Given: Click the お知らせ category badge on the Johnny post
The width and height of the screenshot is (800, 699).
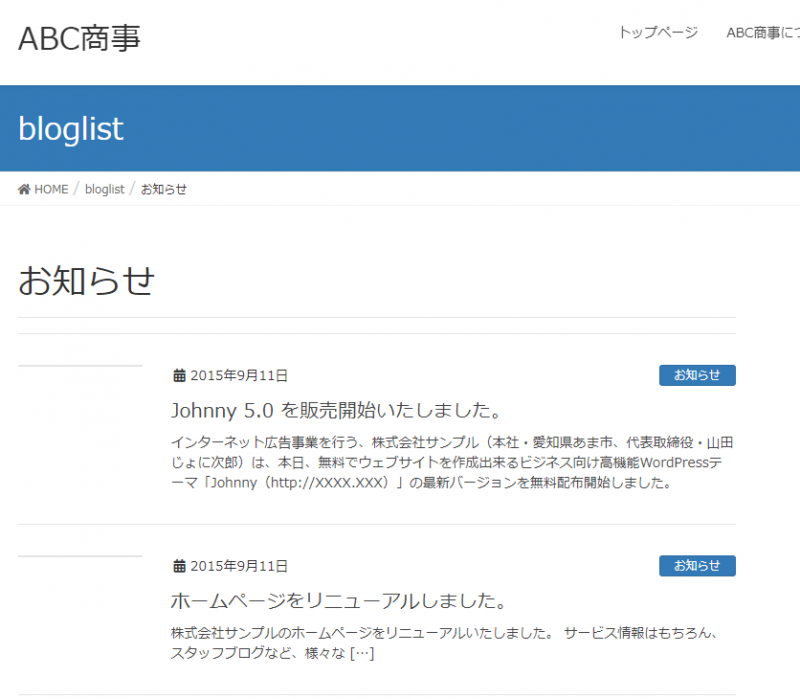Looking at the screenshot, I should point(697,375).
